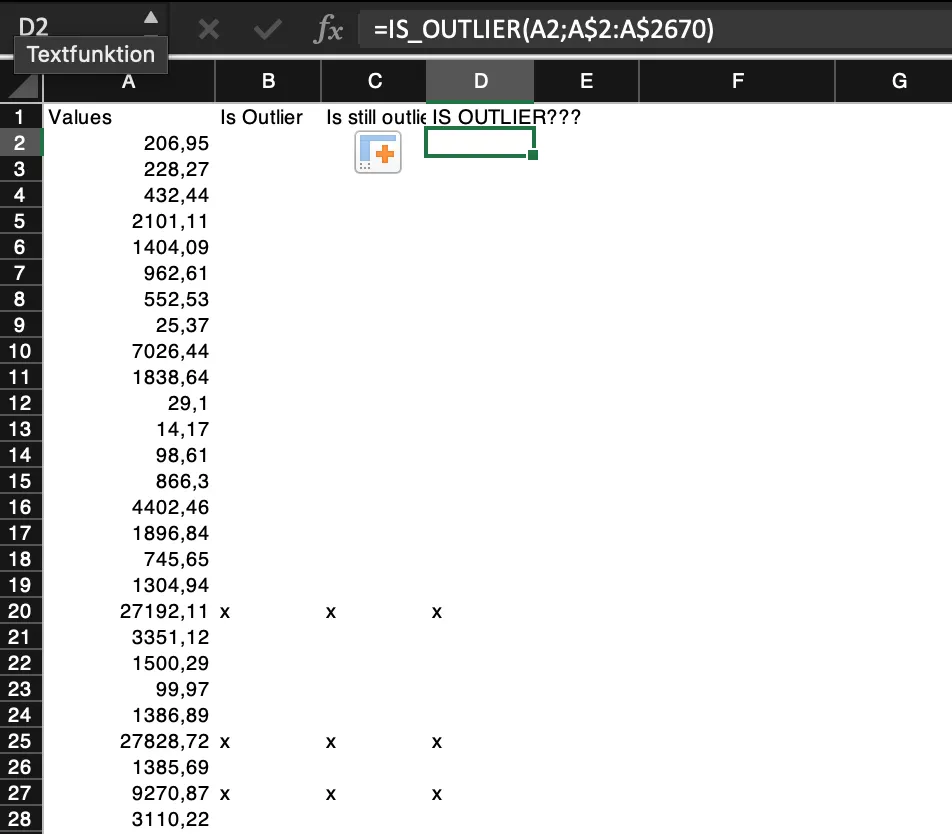Open Insert Function via the fx icon
952x834 pixels.
point(329,30)
